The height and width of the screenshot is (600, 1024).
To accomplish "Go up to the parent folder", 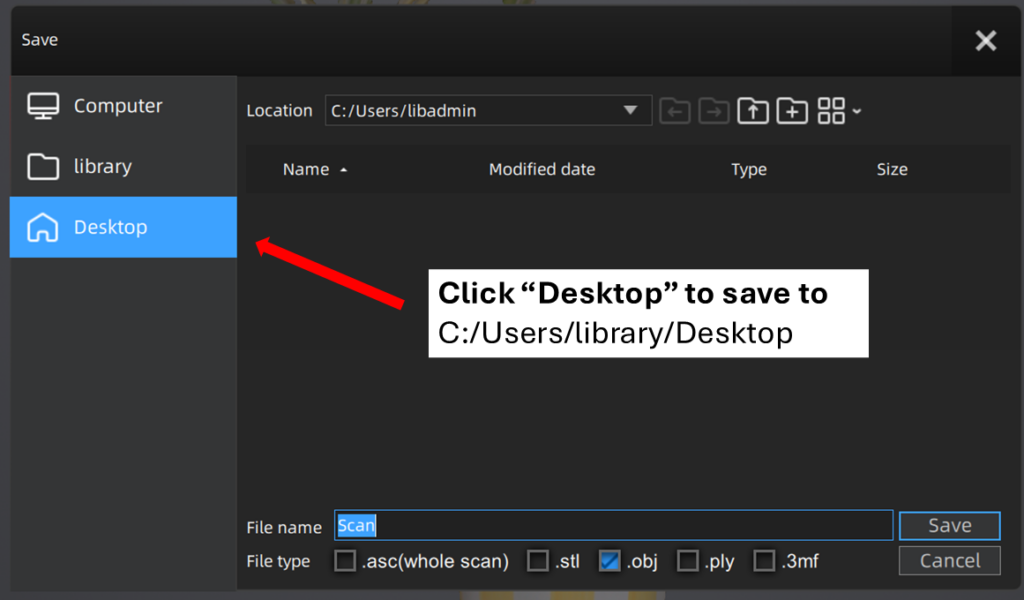I will [753, 111].
